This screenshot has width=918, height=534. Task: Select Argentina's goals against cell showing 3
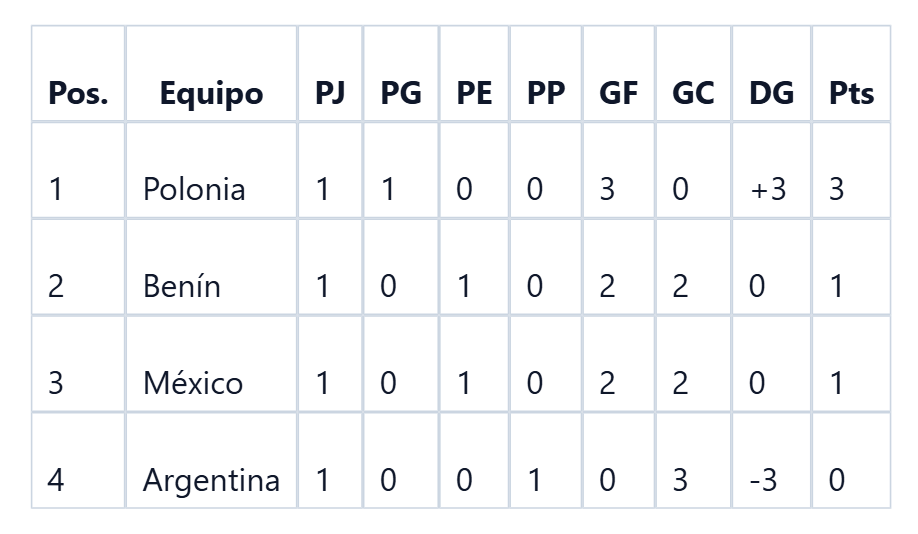(x=693, y=461)
